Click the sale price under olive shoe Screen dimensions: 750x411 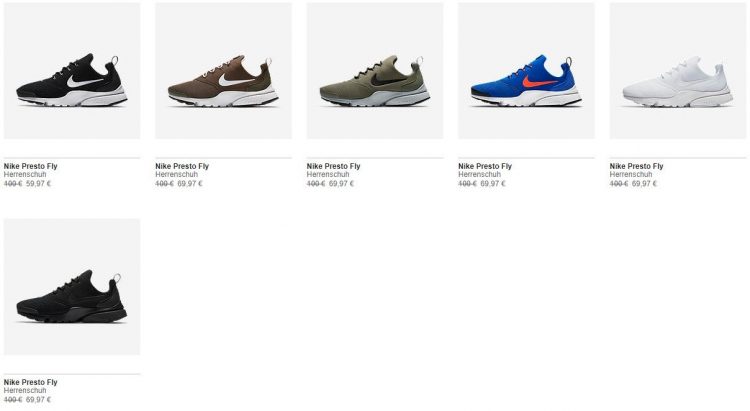click(x=342, y=184)
